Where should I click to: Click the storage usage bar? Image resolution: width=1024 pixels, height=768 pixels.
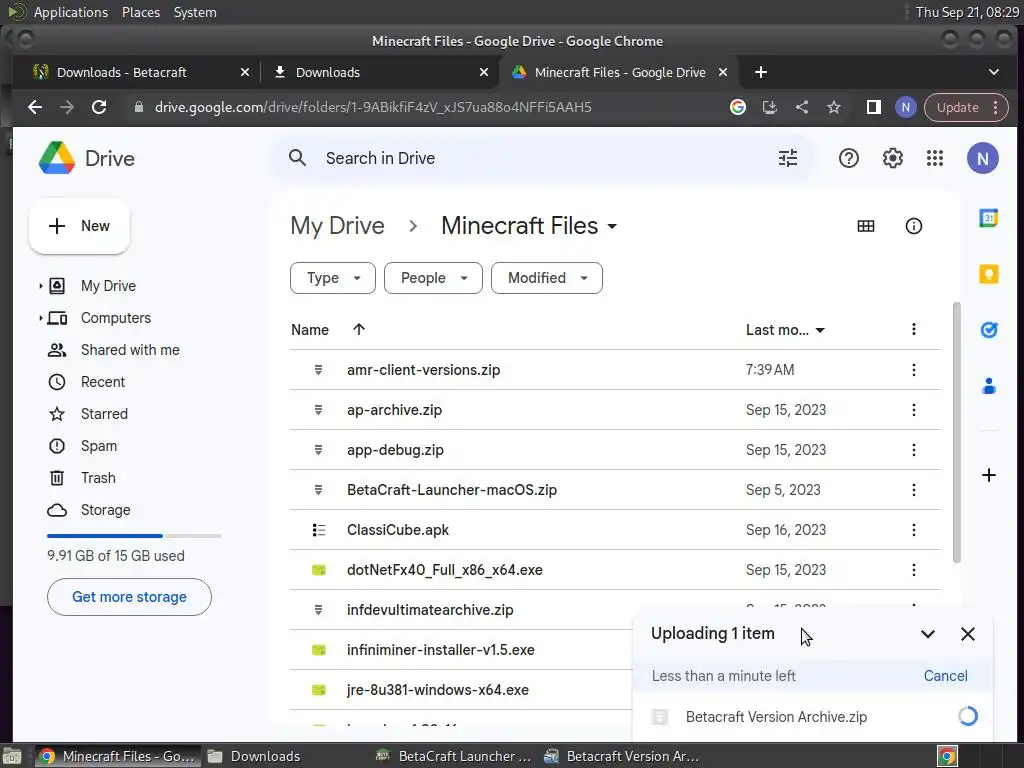point(134,536)
